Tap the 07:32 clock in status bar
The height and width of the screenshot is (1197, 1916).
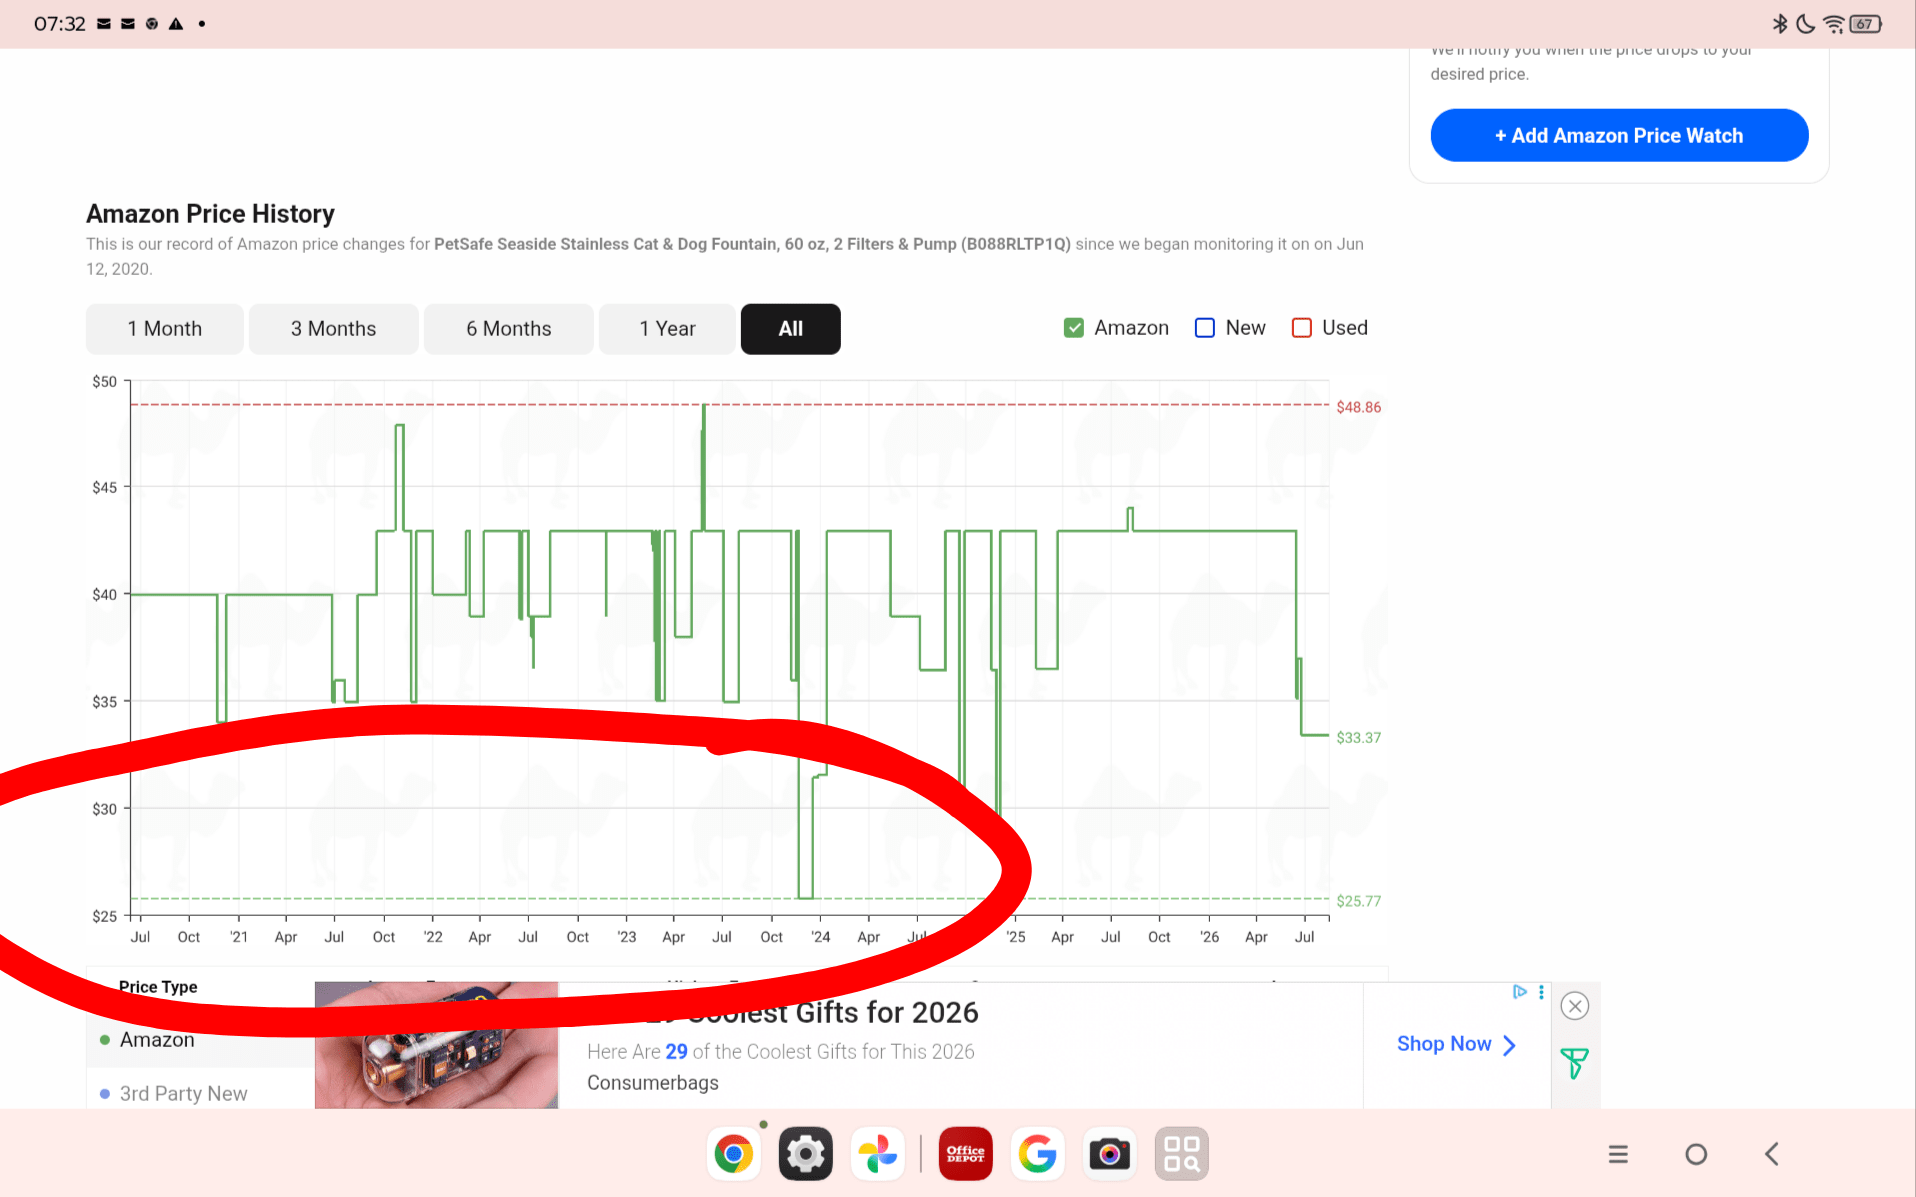click(x=60, y=24)
